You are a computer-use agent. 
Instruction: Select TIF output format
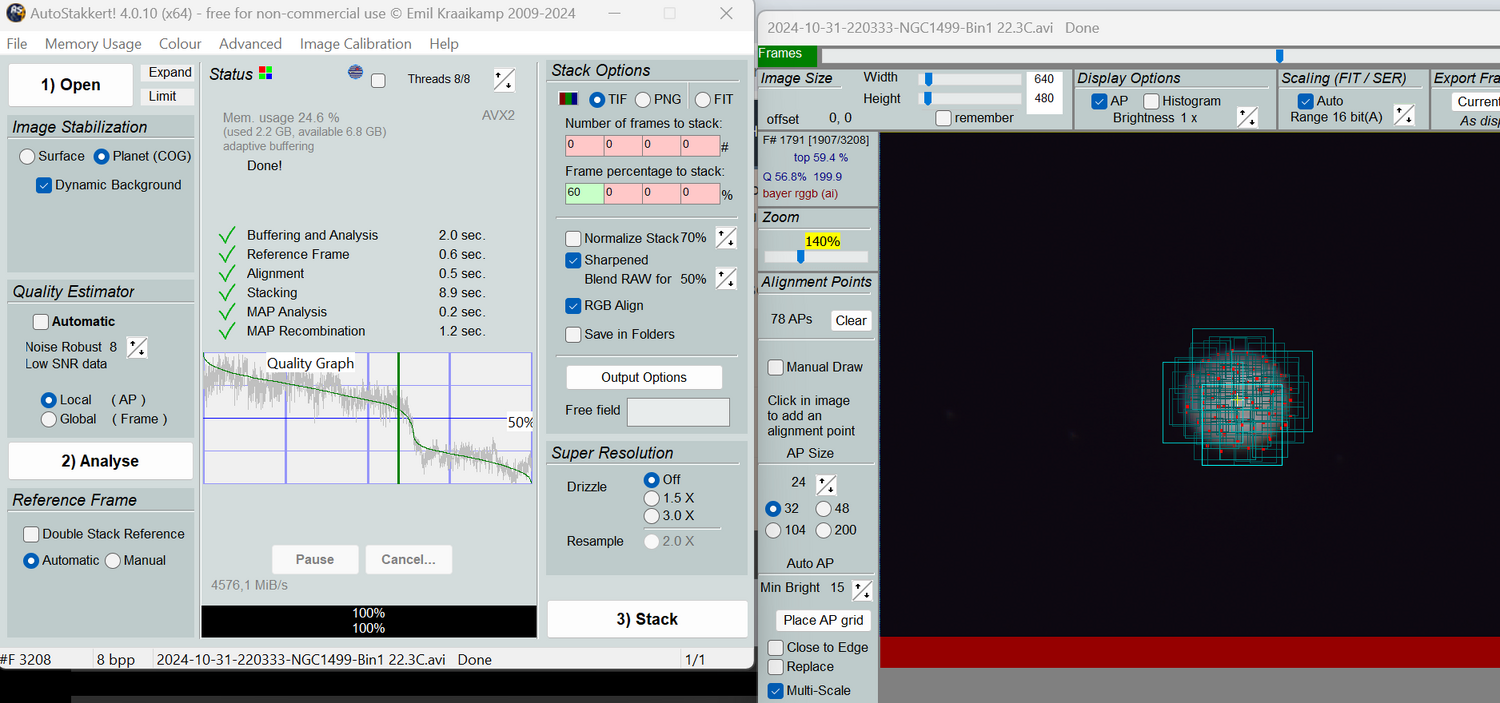(597, 99)
